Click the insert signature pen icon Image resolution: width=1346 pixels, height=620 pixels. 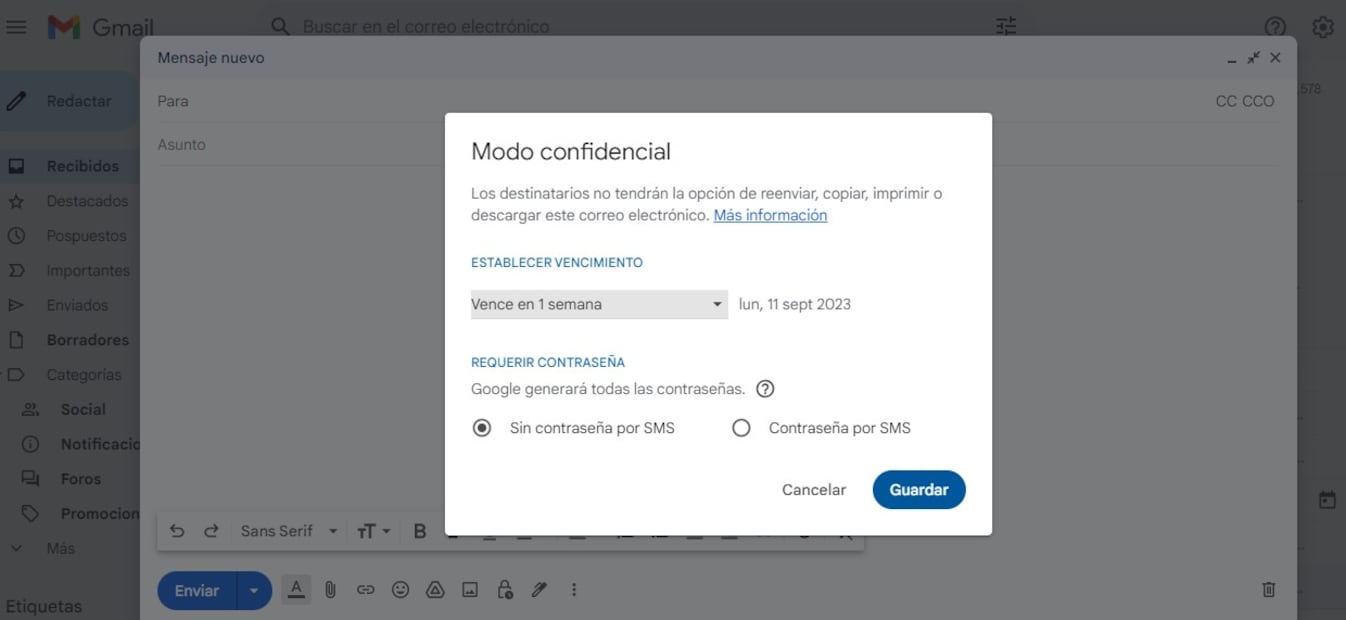click(539, 590)
